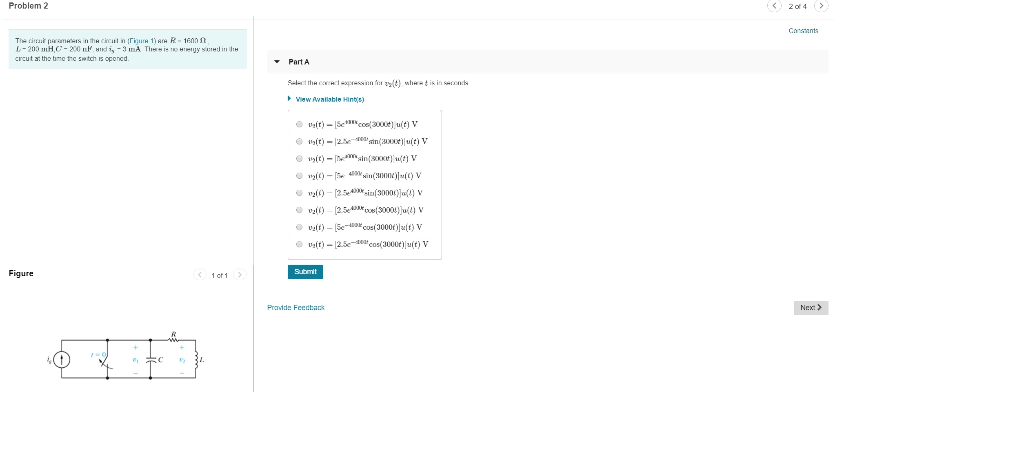The height and width of the screenshot is (457, 1024).
Task: Show the previous figure using the left arrow
Action: 200,275
